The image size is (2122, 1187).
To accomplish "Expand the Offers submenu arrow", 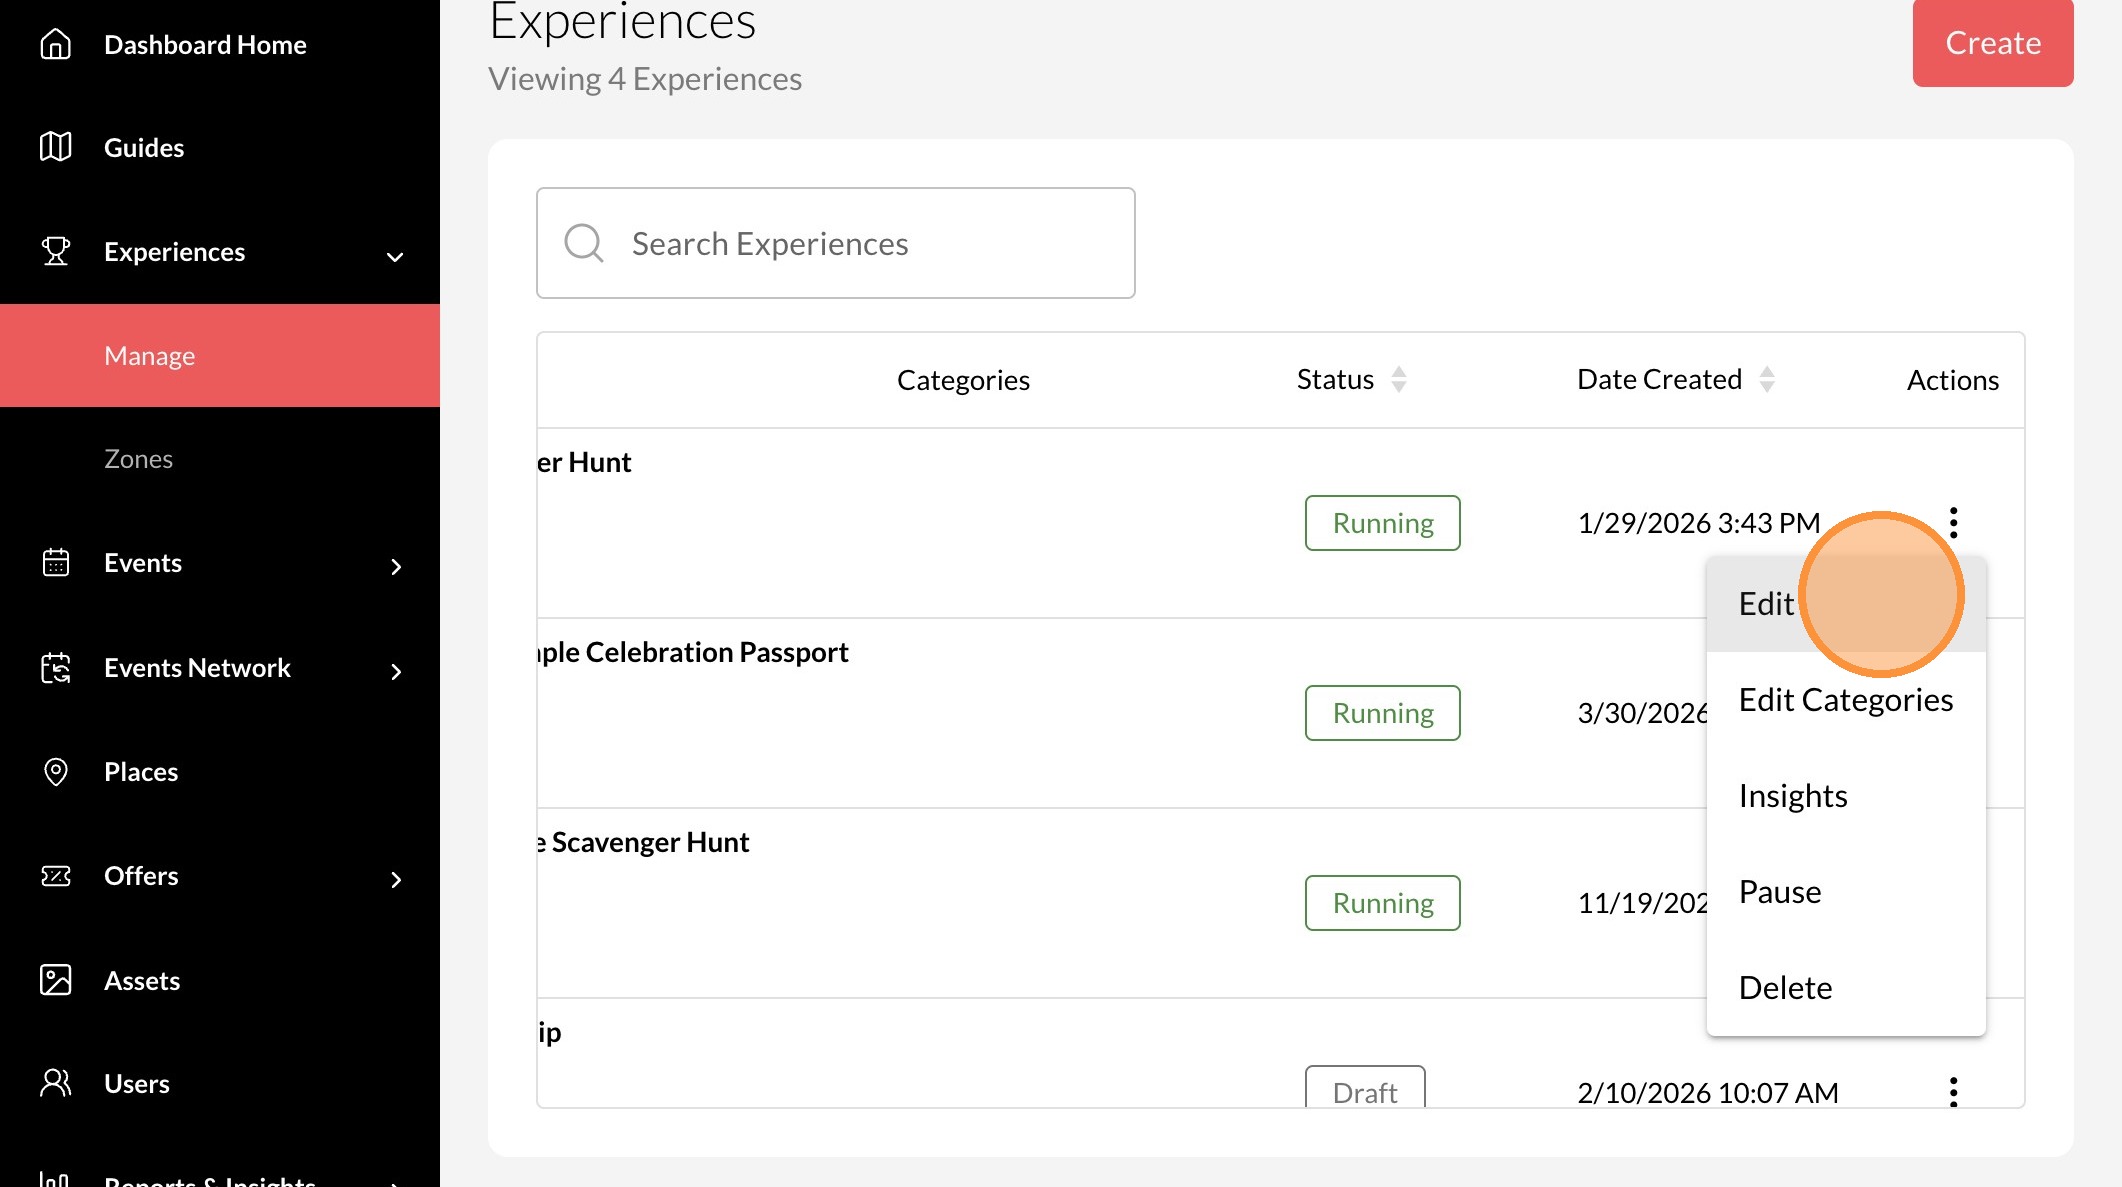I will 396,879.
